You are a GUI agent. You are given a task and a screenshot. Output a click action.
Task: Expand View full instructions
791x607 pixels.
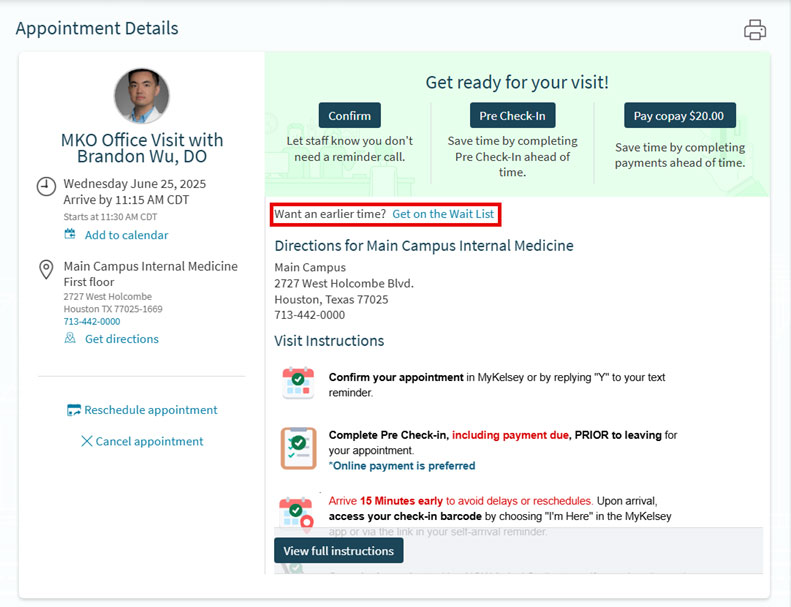(x=338, y=551)
